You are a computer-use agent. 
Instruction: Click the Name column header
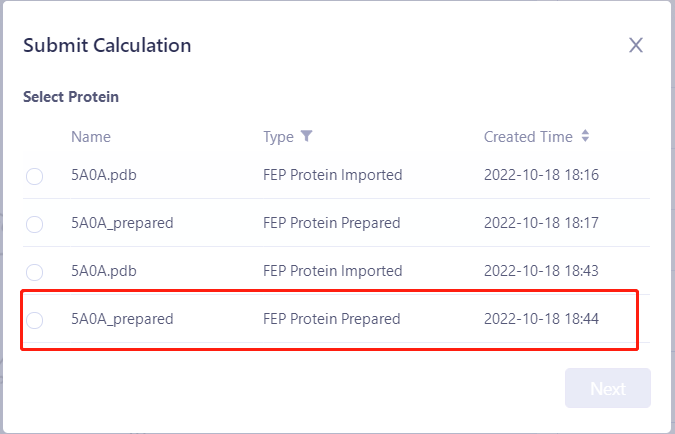click(91, 137)
